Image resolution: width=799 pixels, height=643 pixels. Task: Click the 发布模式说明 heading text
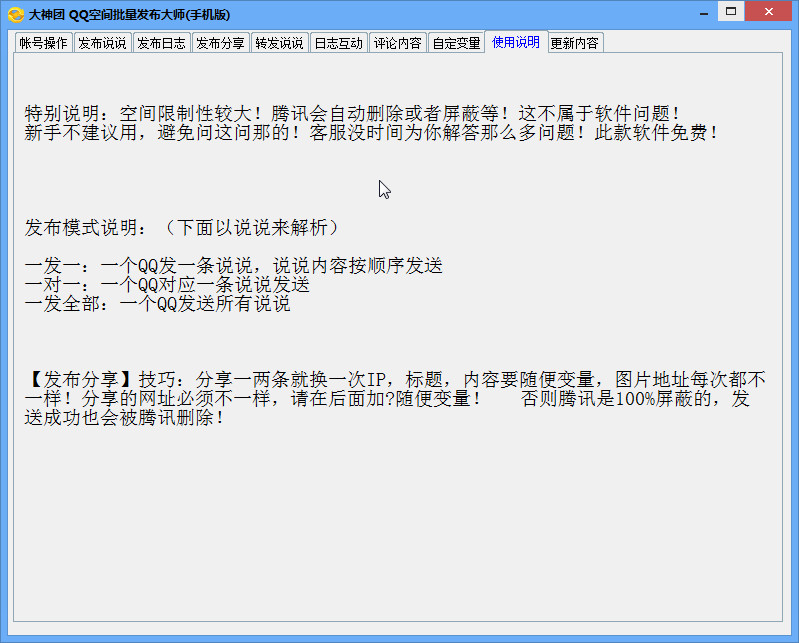click(x=182, y=227)
